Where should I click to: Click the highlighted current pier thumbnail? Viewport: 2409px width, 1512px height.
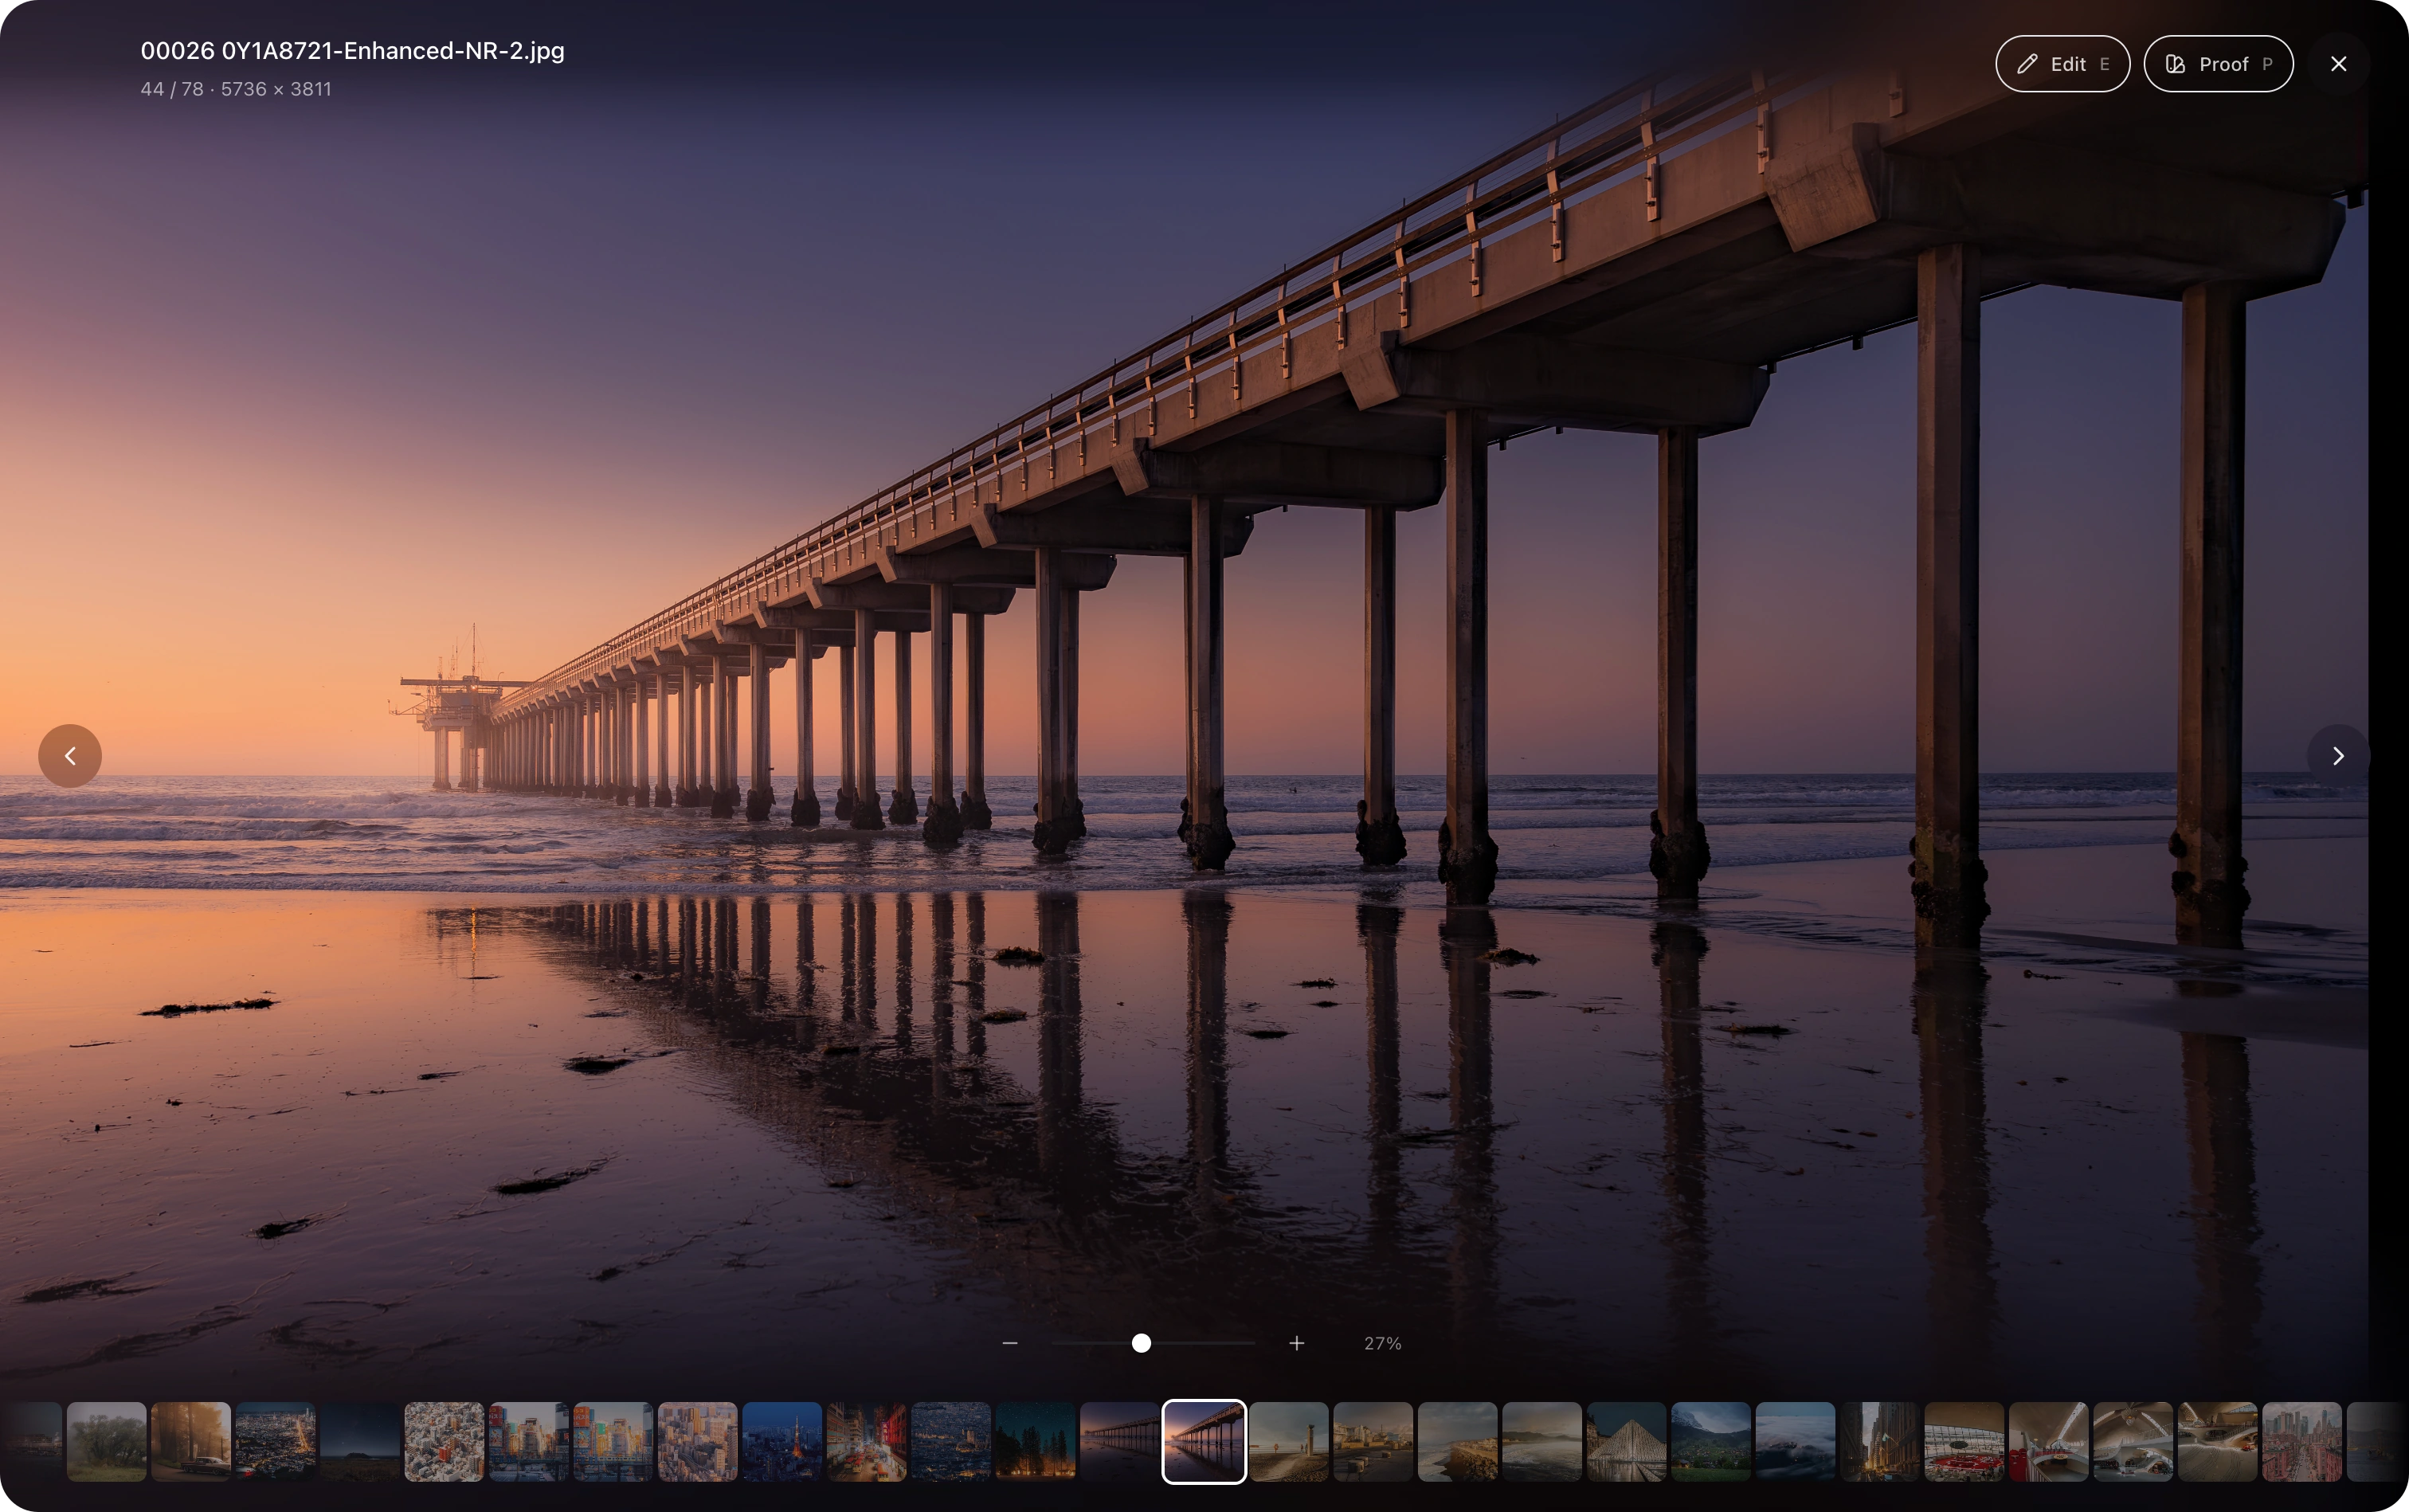pos(1204,1441)
